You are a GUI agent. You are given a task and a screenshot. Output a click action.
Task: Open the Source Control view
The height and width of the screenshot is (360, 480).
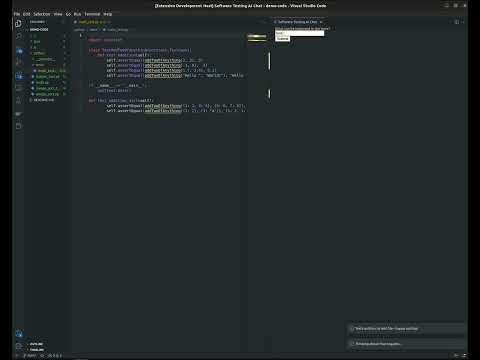(19, 51)
